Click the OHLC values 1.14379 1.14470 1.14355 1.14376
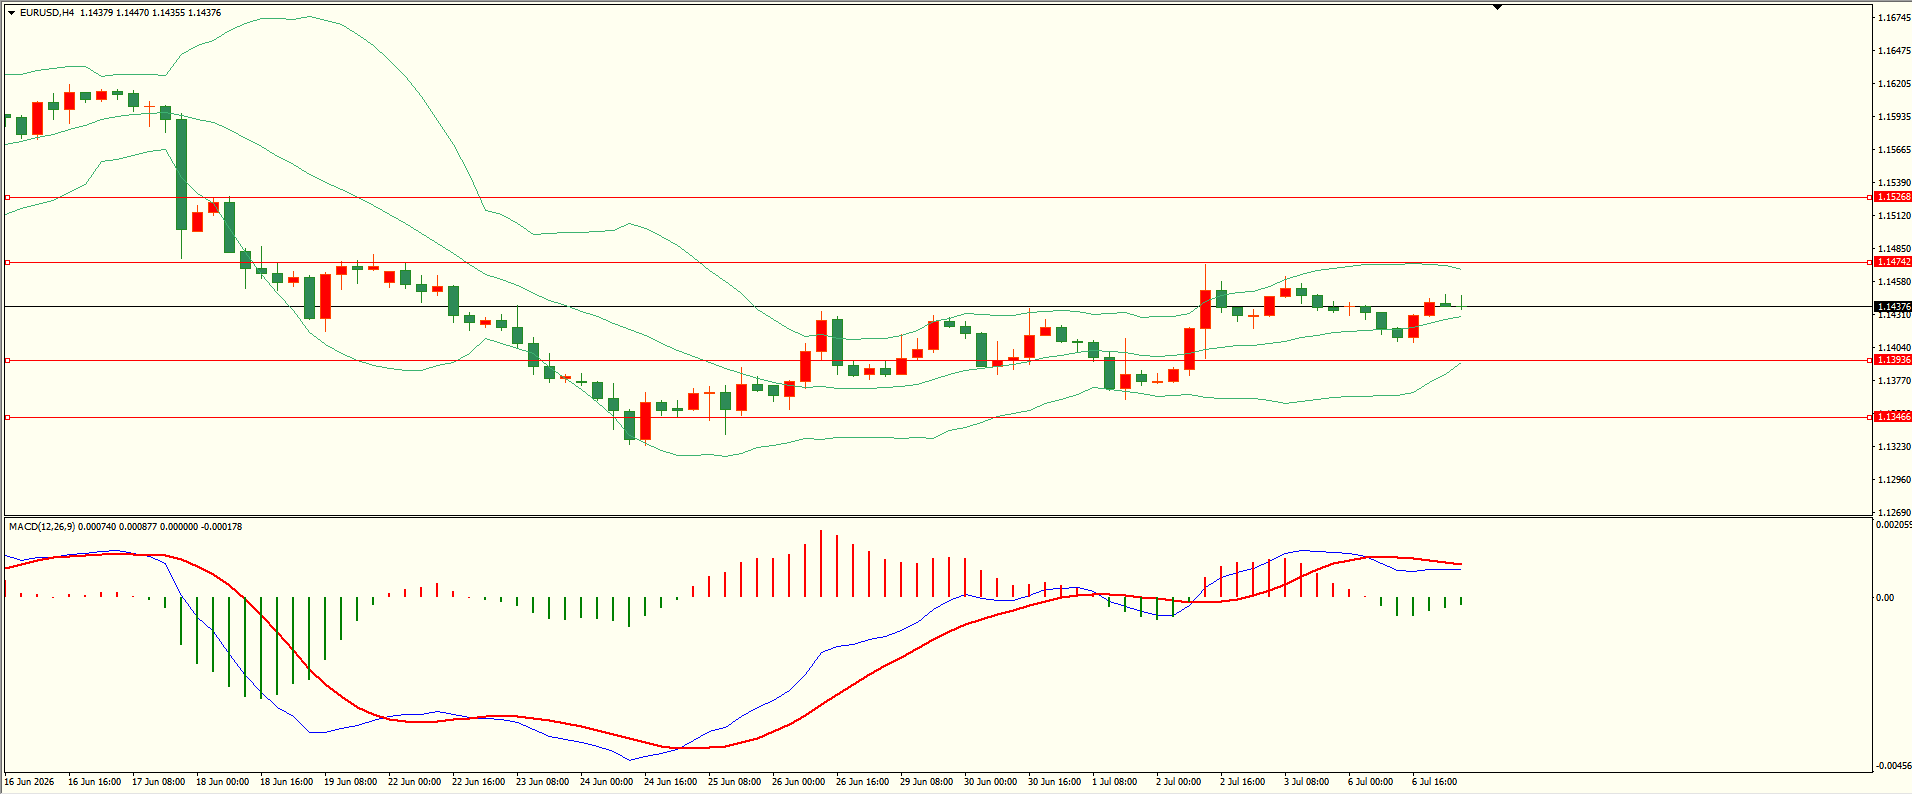The image size is (1912, 795). (151, 13)
